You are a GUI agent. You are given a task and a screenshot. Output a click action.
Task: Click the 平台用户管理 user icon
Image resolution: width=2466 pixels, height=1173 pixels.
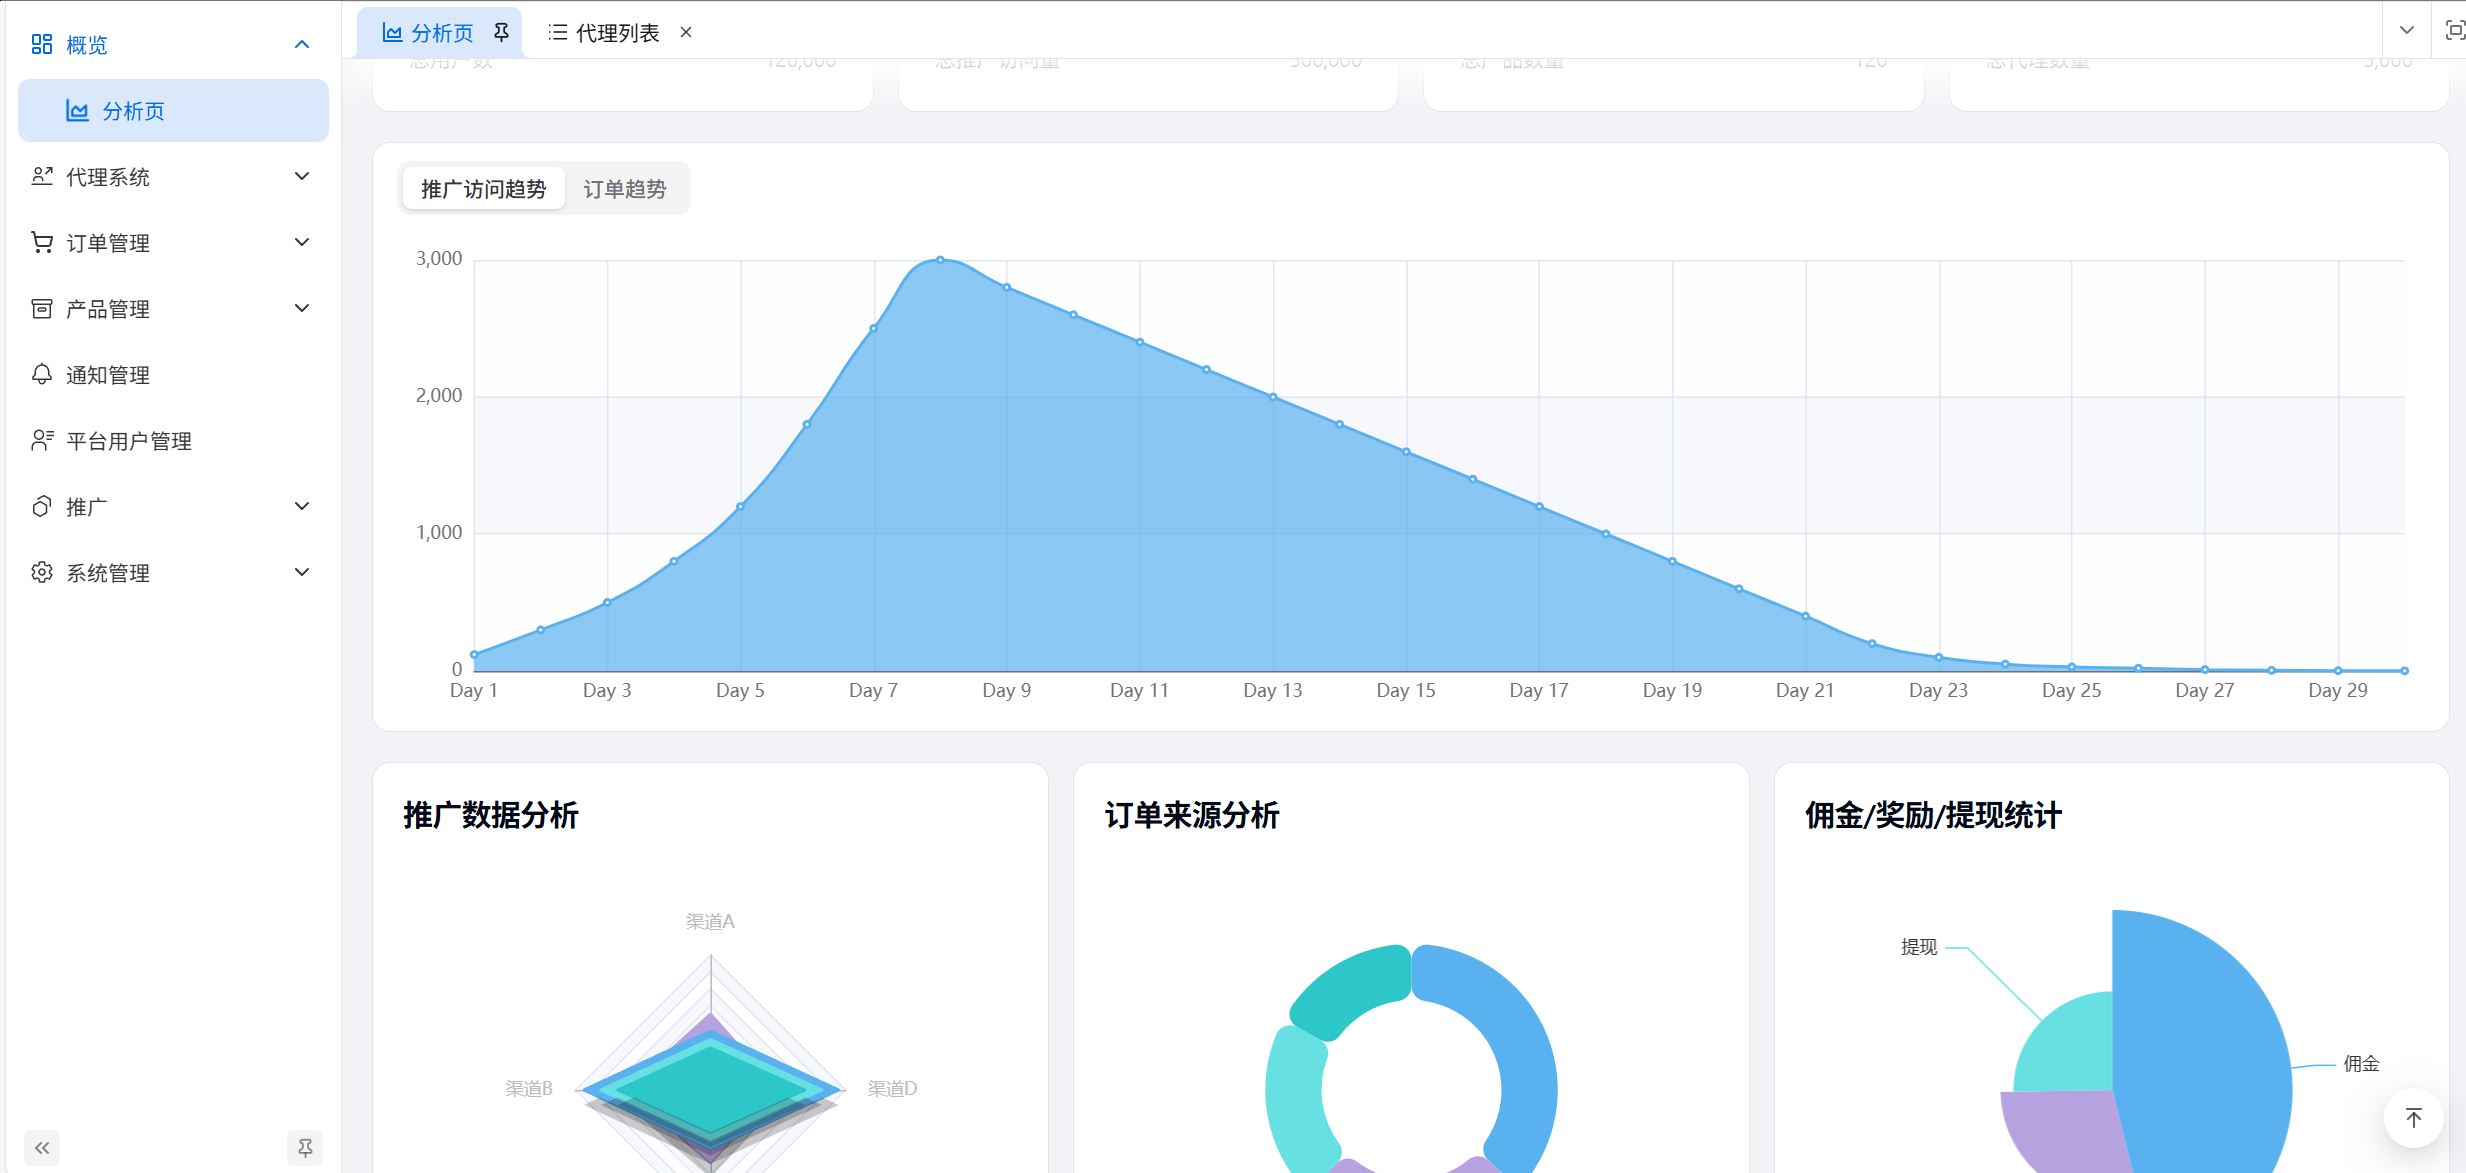coord(42,440)
